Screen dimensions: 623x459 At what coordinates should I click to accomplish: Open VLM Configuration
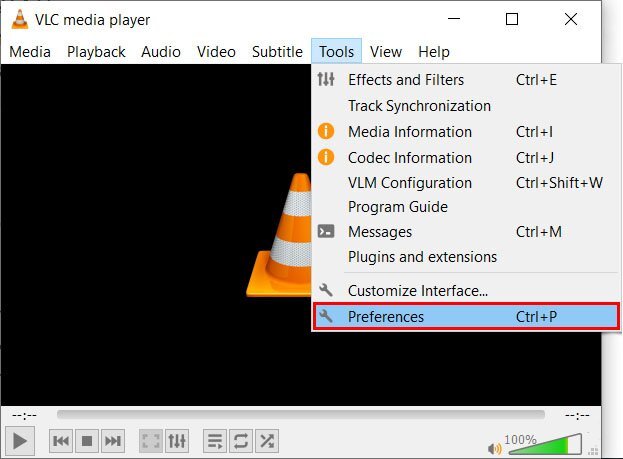(x=466, y=183)
